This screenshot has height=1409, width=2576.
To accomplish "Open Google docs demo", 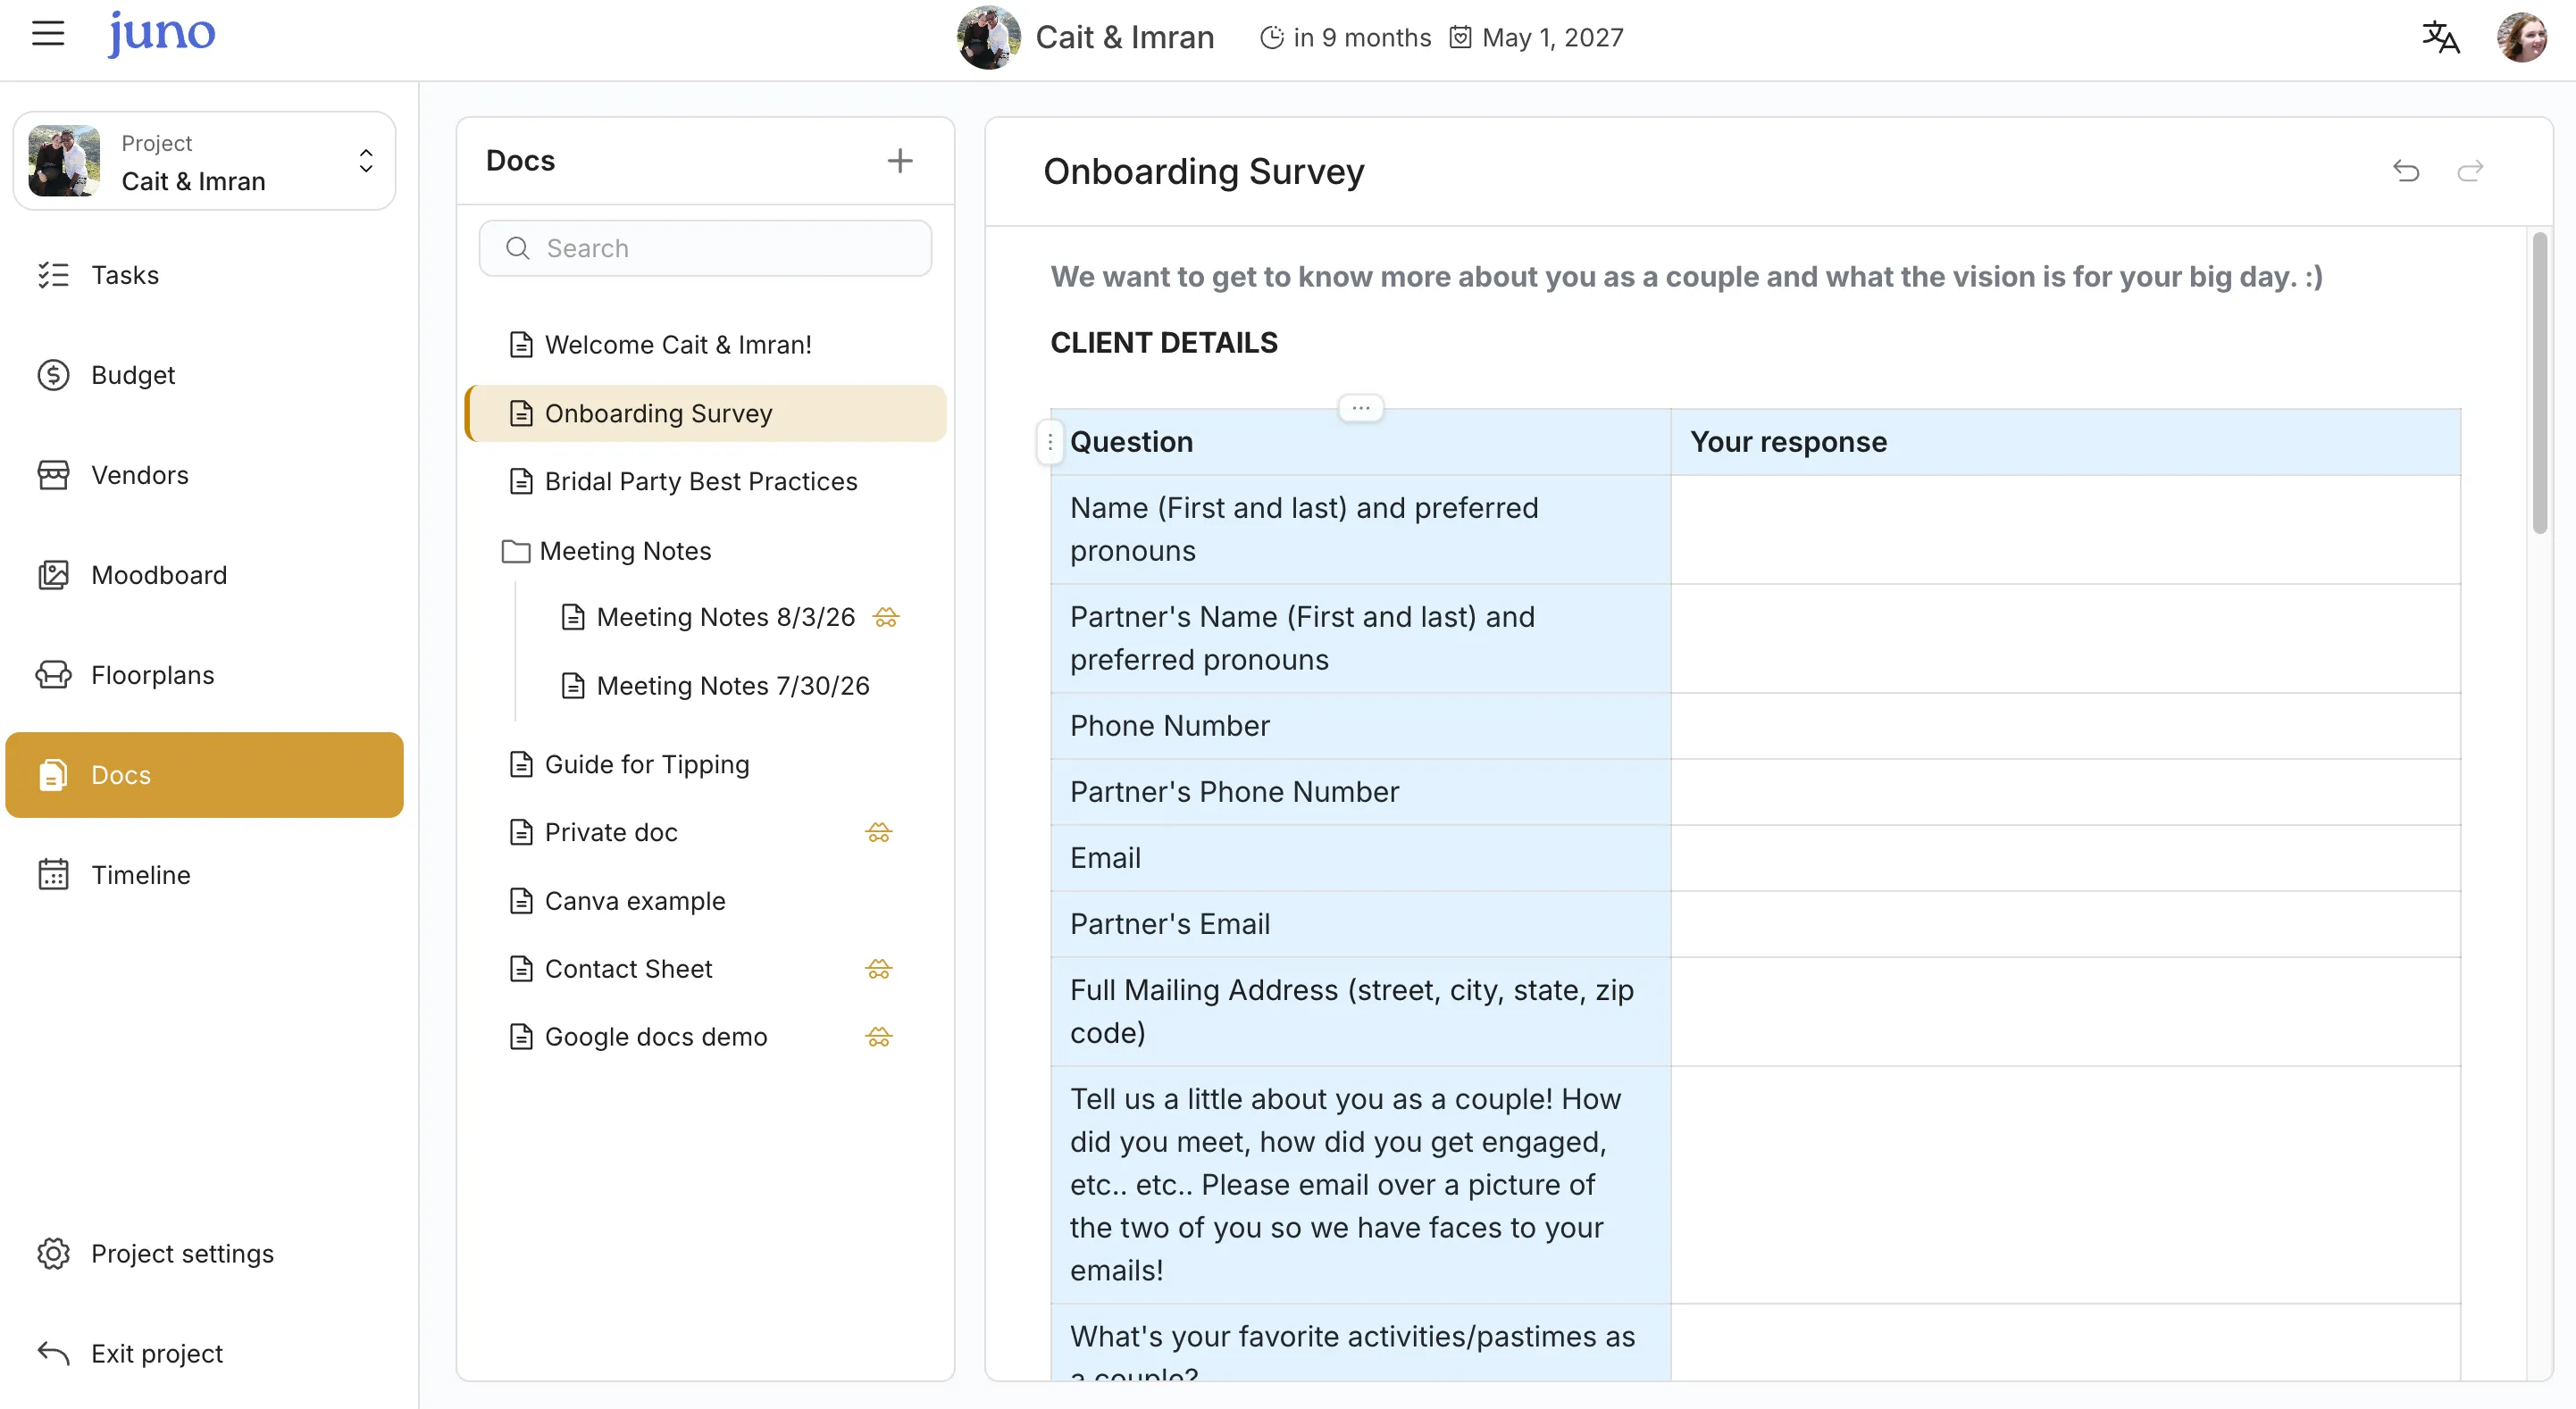I will 705,1037.
